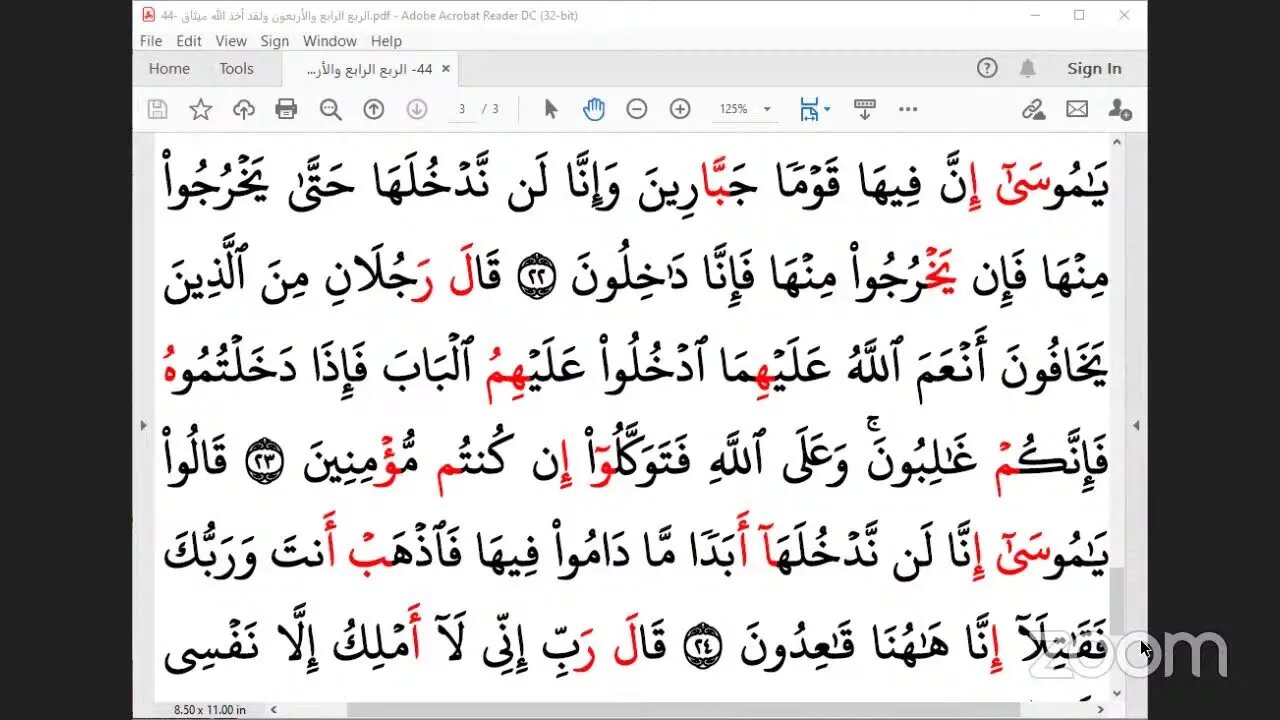1280x720 pixels.
Task: Open the View menu
Action: click(231, 41)
